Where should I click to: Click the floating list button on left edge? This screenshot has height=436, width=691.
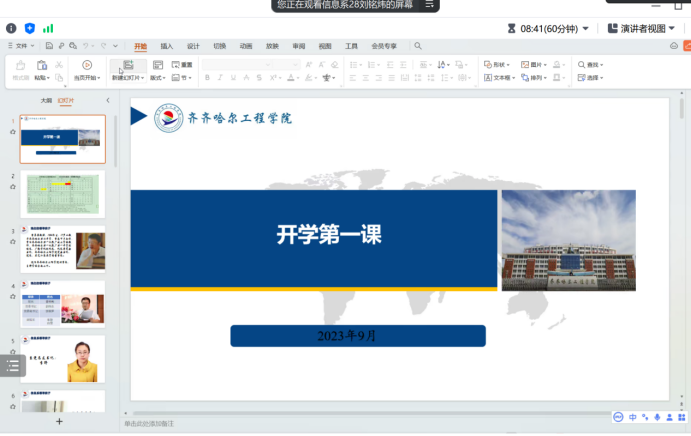click(x=12, y=366)
